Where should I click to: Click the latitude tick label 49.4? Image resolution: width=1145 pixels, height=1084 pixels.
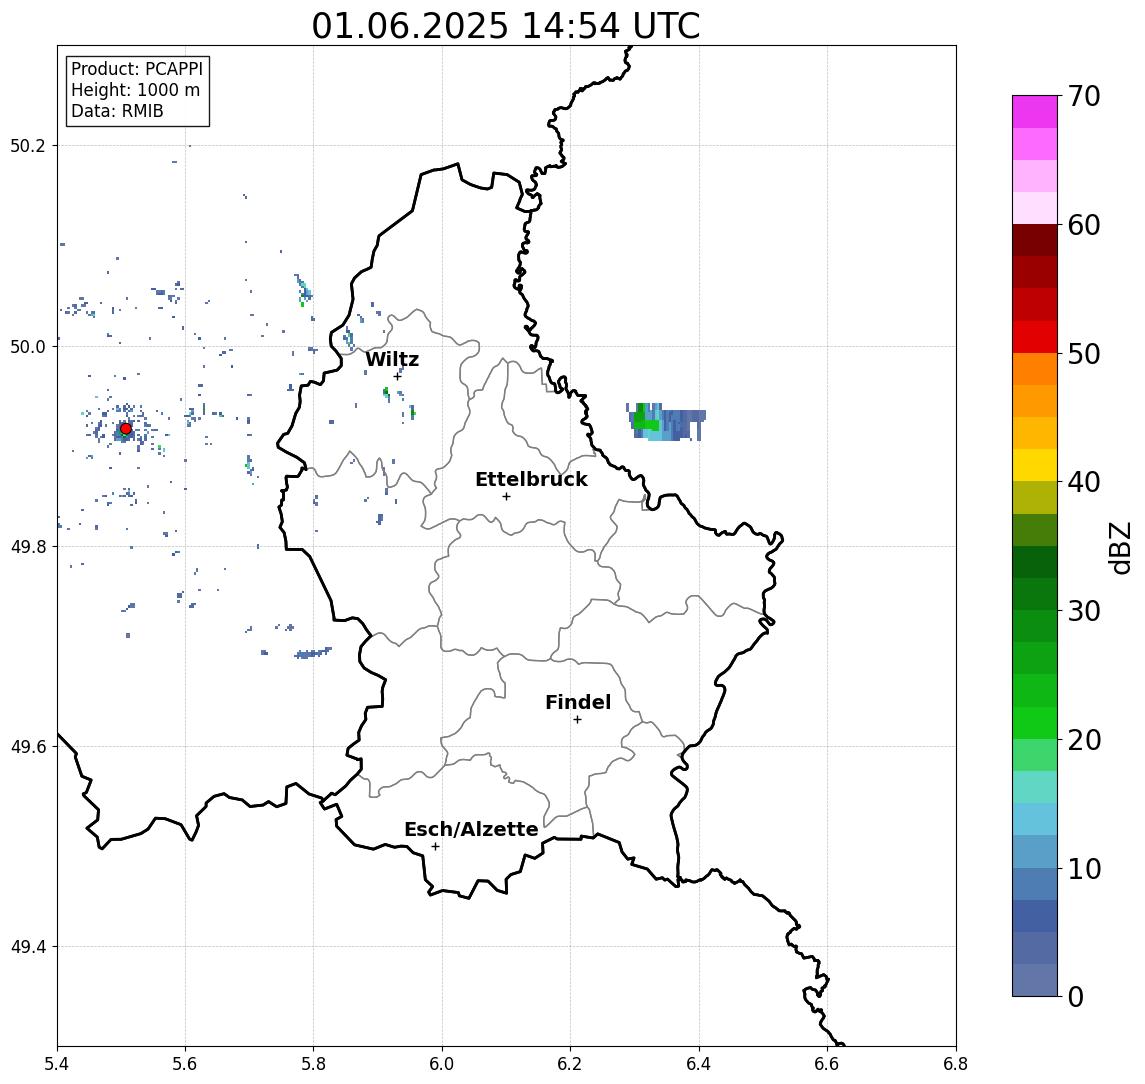coord(28,947)
